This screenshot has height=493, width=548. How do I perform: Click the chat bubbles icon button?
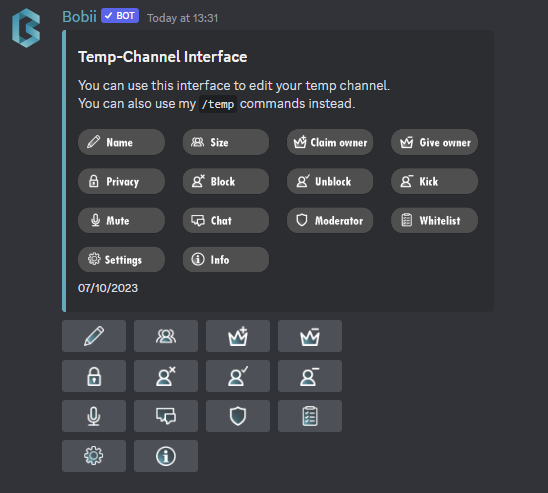166,416
